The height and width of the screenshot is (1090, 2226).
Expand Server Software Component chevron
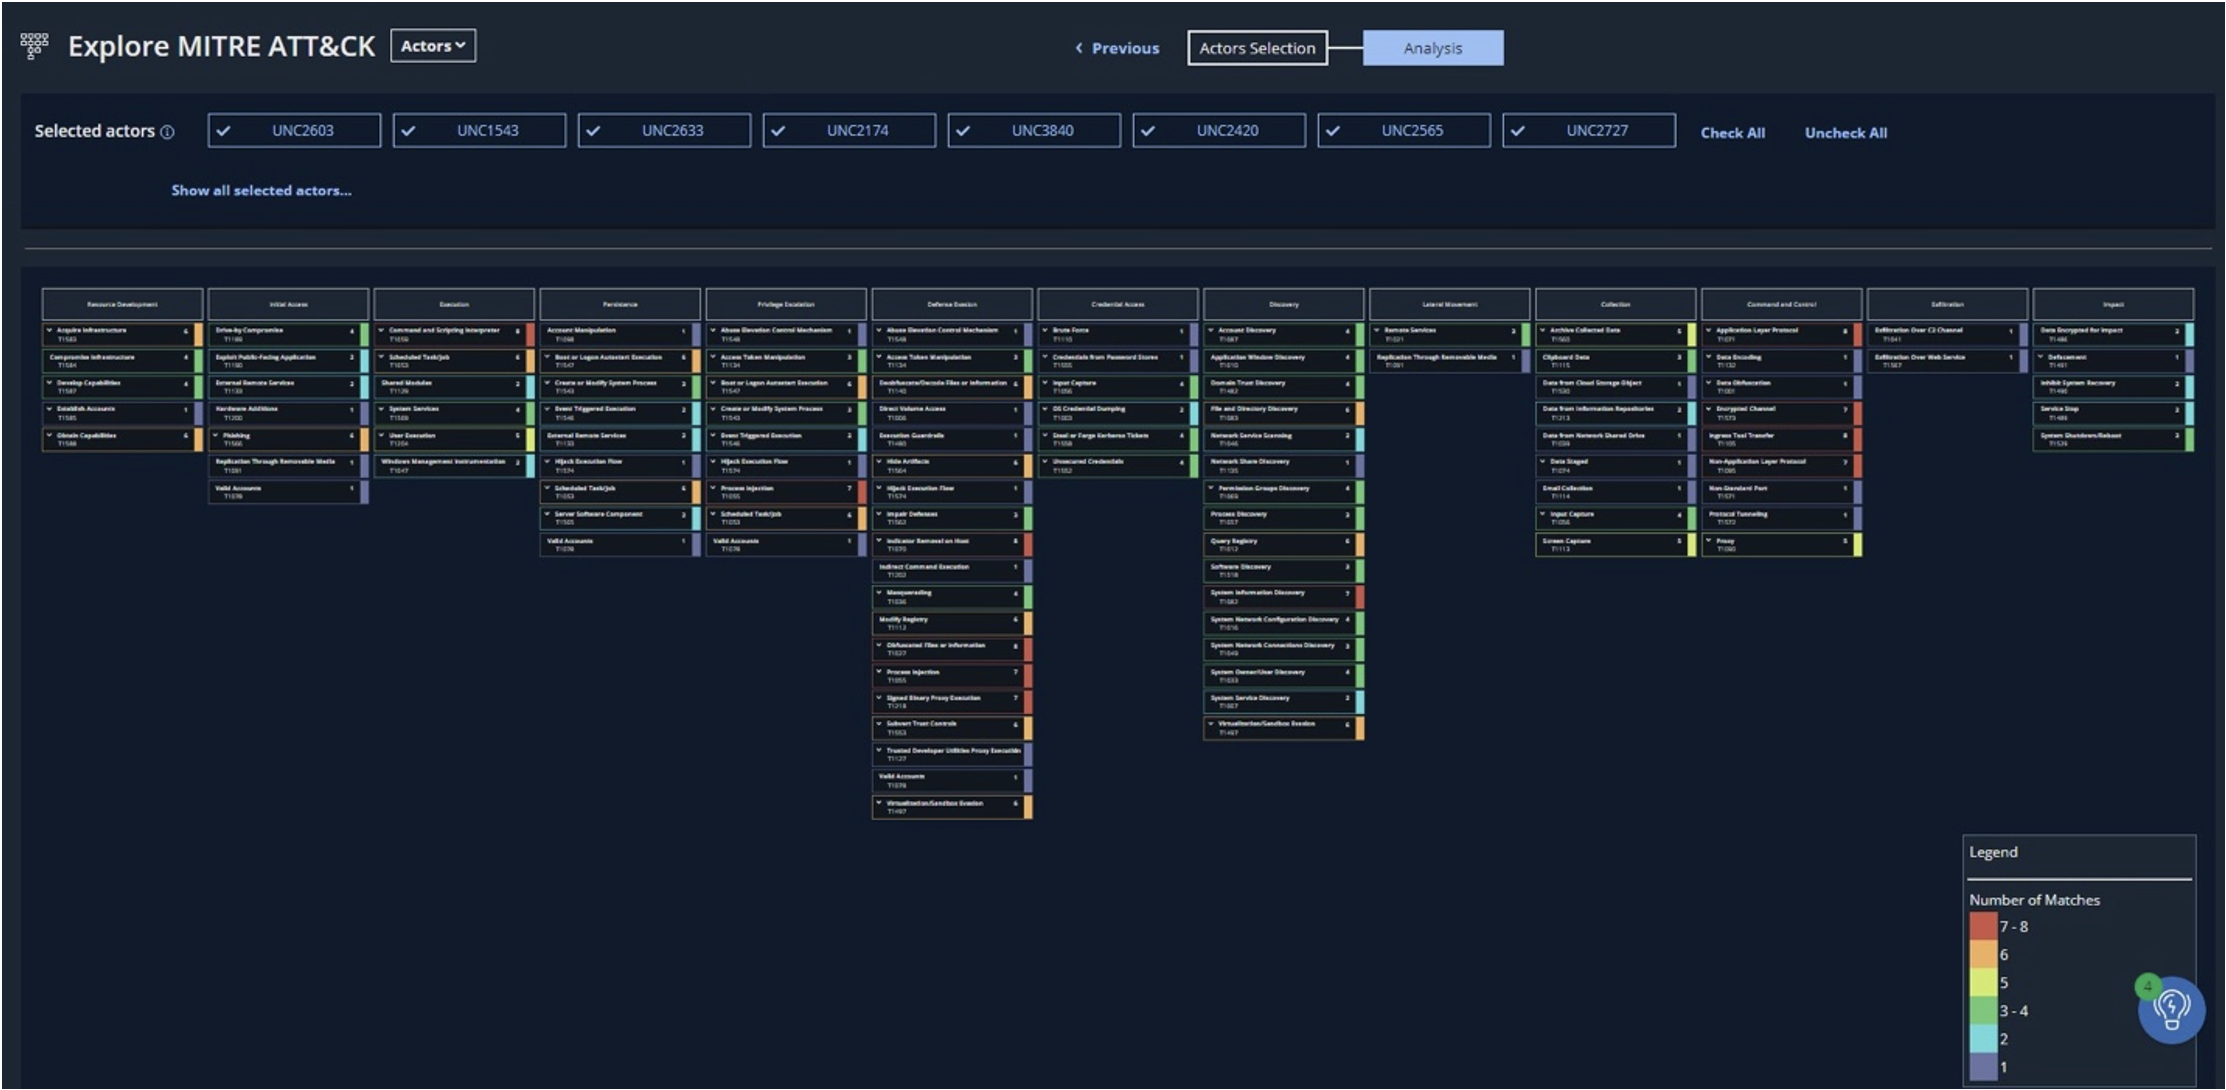pyautogui.click(x=547, y=514)
